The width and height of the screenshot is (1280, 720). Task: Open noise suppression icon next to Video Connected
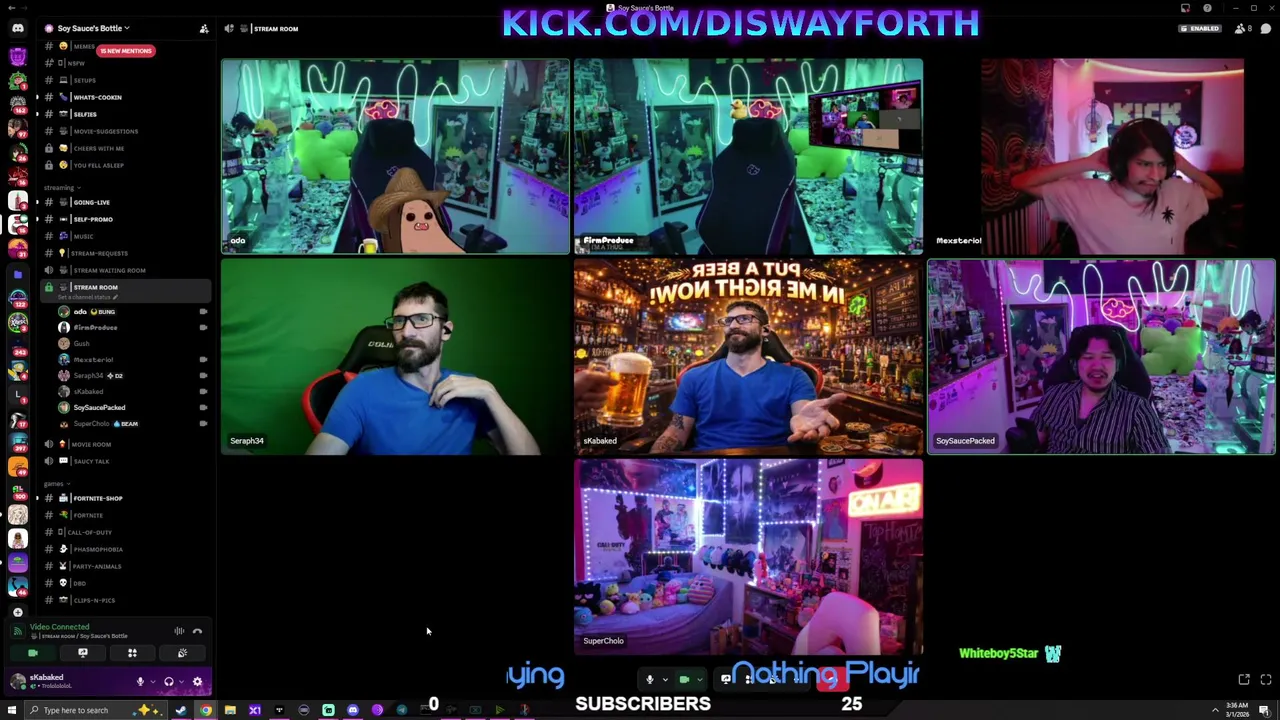click(x=179, y=631)
